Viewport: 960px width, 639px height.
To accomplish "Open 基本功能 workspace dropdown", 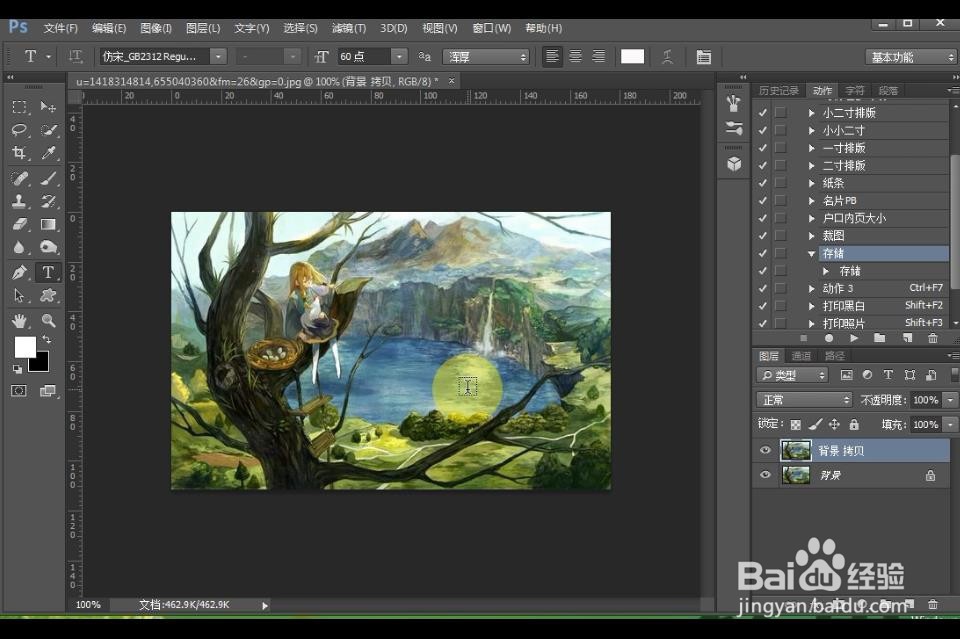I will [911, 57].
